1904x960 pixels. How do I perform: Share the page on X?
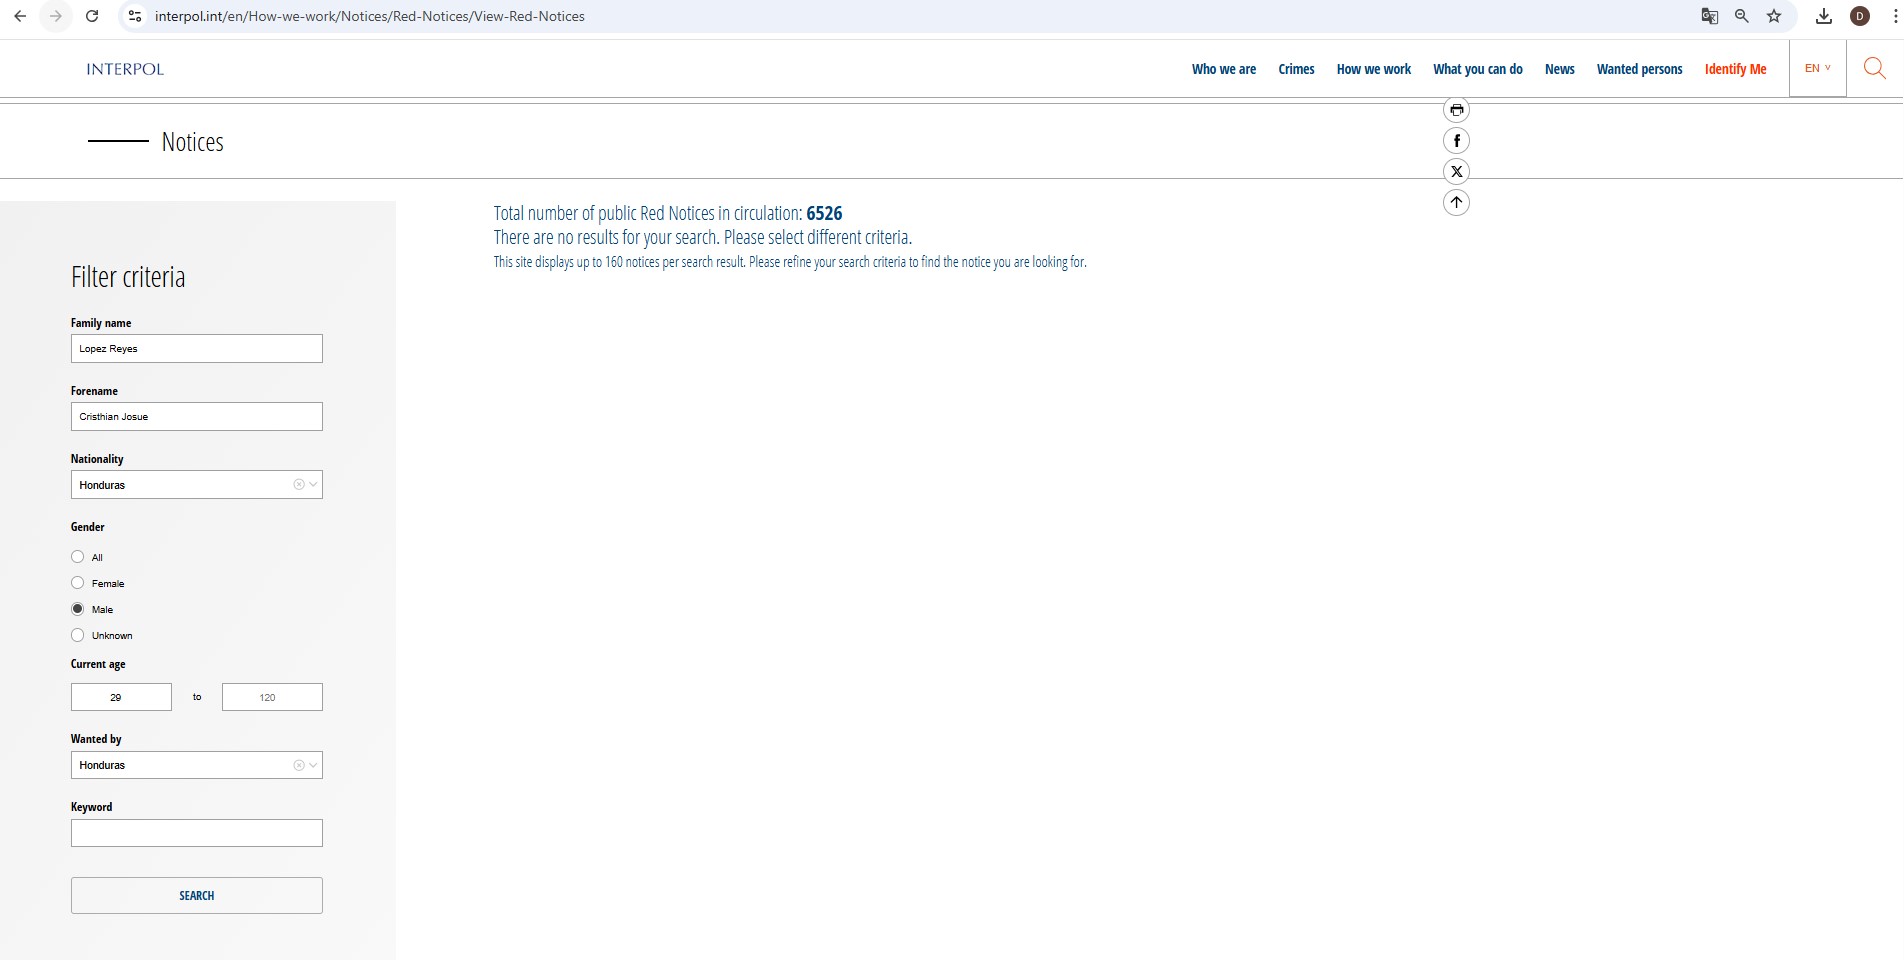1456,172
